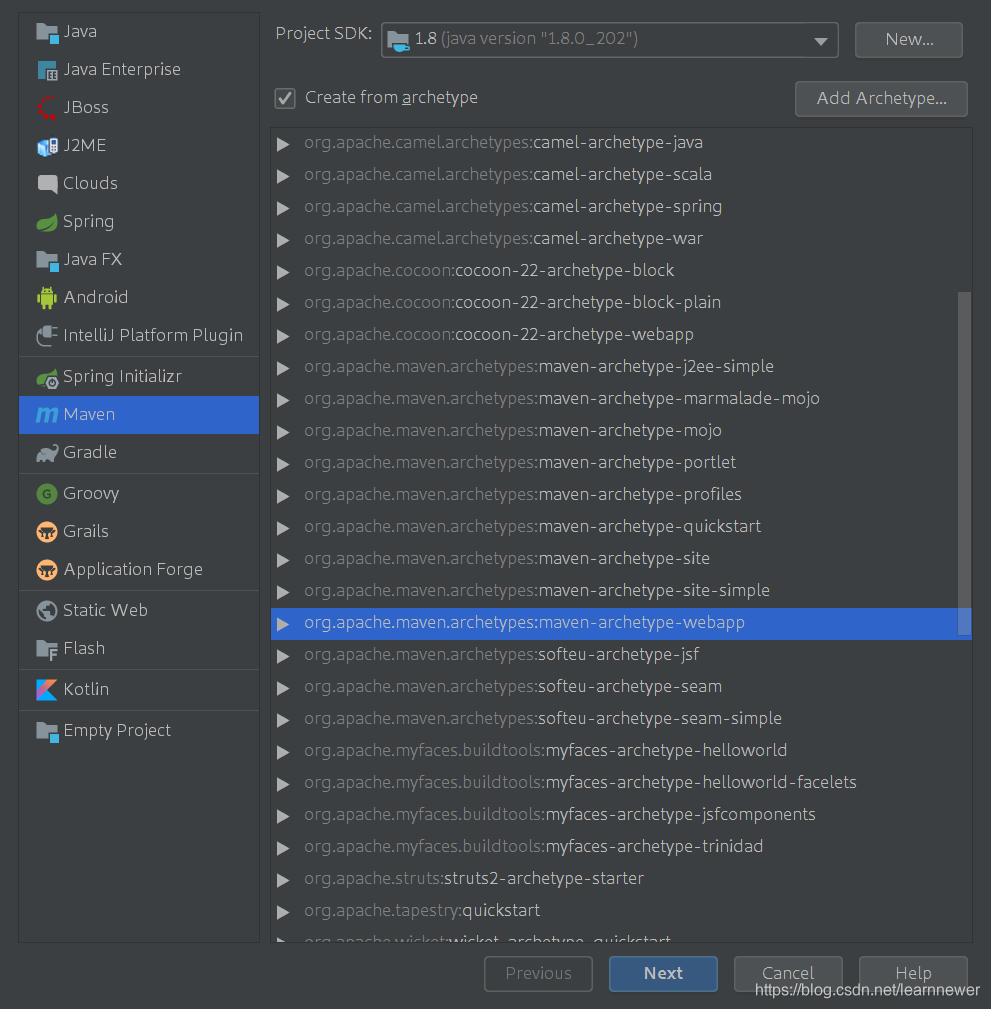Pick the JBoss red dots icon
This screenshot has height=1009, width=991.
pyautogui.click(x=47, y=107)
